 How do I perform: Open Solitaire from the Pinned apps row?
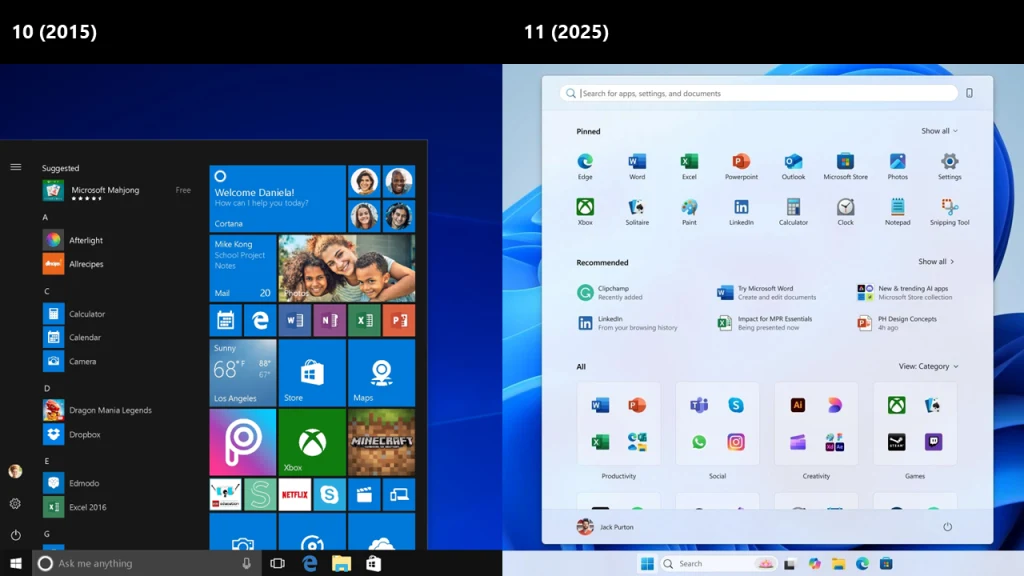[637, 212]
